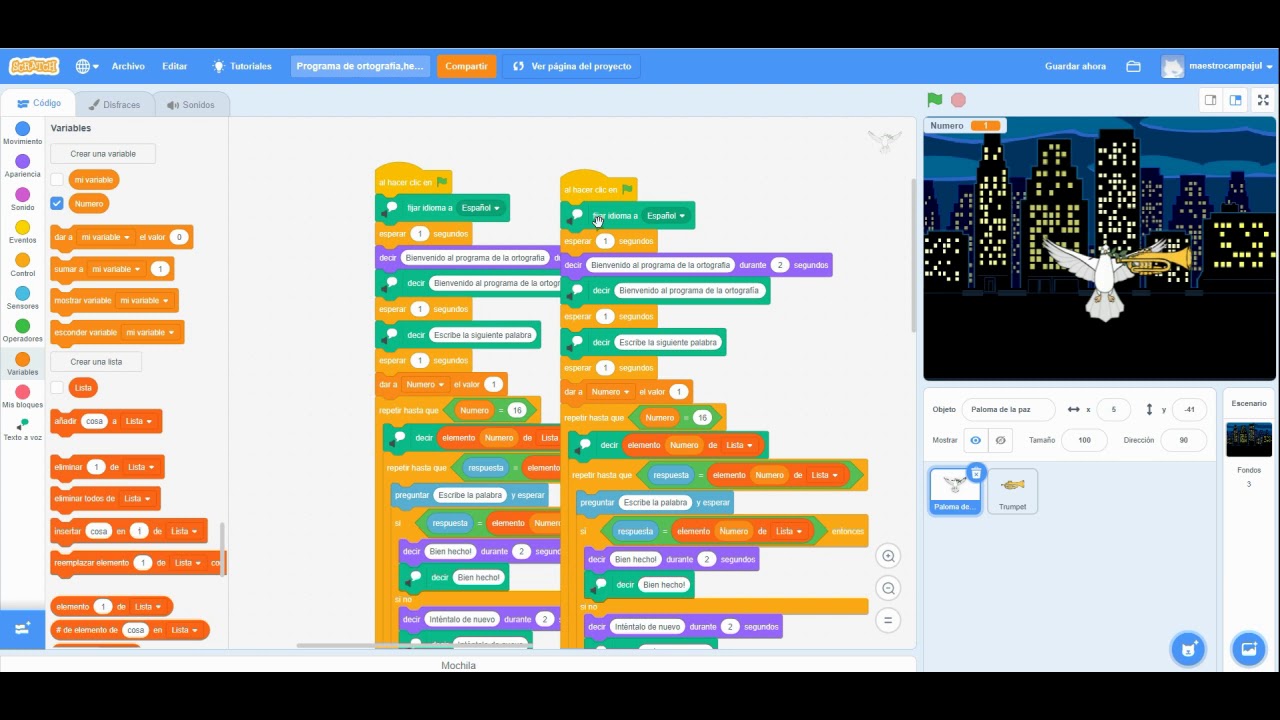Switch to the Disfraces tab
The height and width of the screenshot is (720, 1280).
point(114,104)
